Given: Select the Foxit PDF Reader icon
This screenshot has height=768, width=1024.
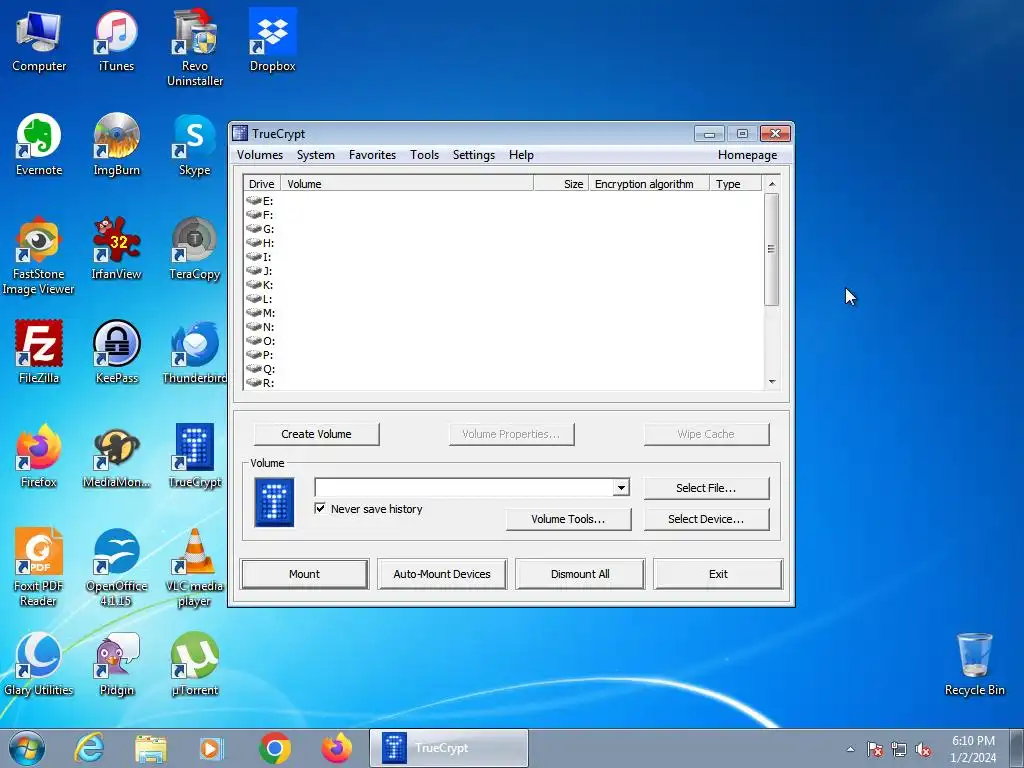Looking at the screenshot, I should tap(39, 568).
